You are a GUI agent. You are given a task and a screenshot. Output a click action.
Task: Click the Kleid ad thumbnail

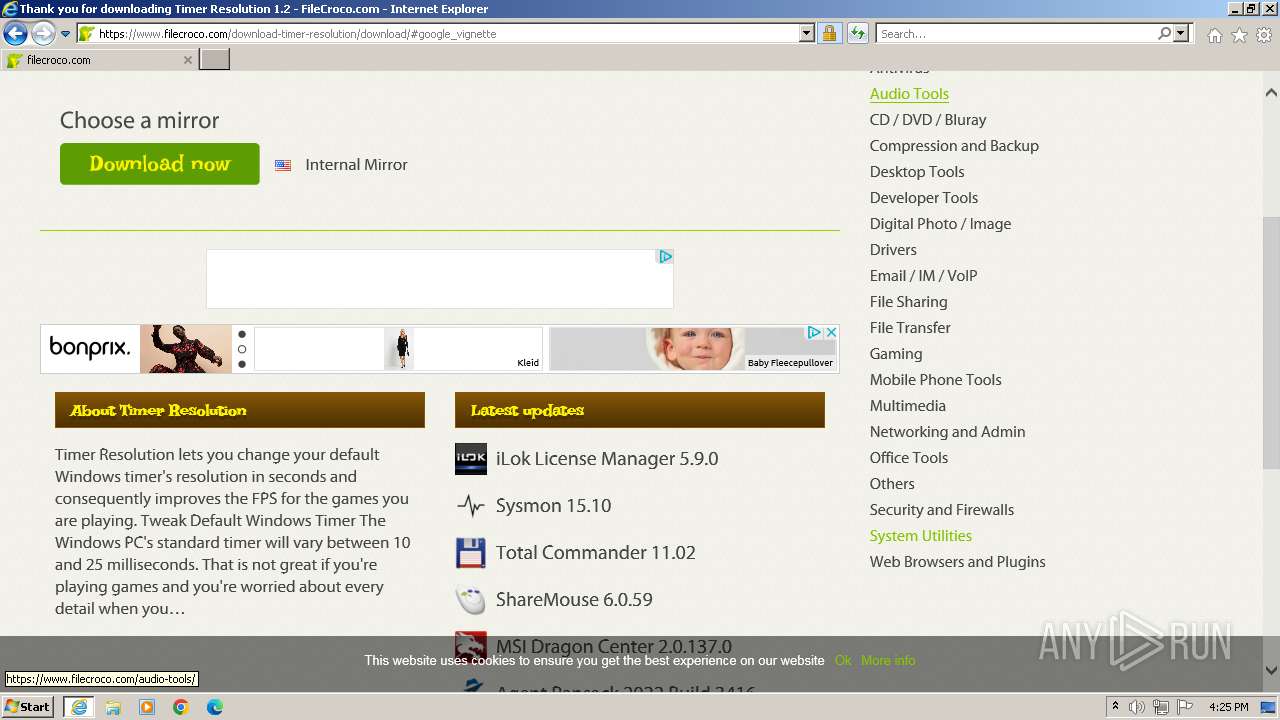tap(398, 349)
